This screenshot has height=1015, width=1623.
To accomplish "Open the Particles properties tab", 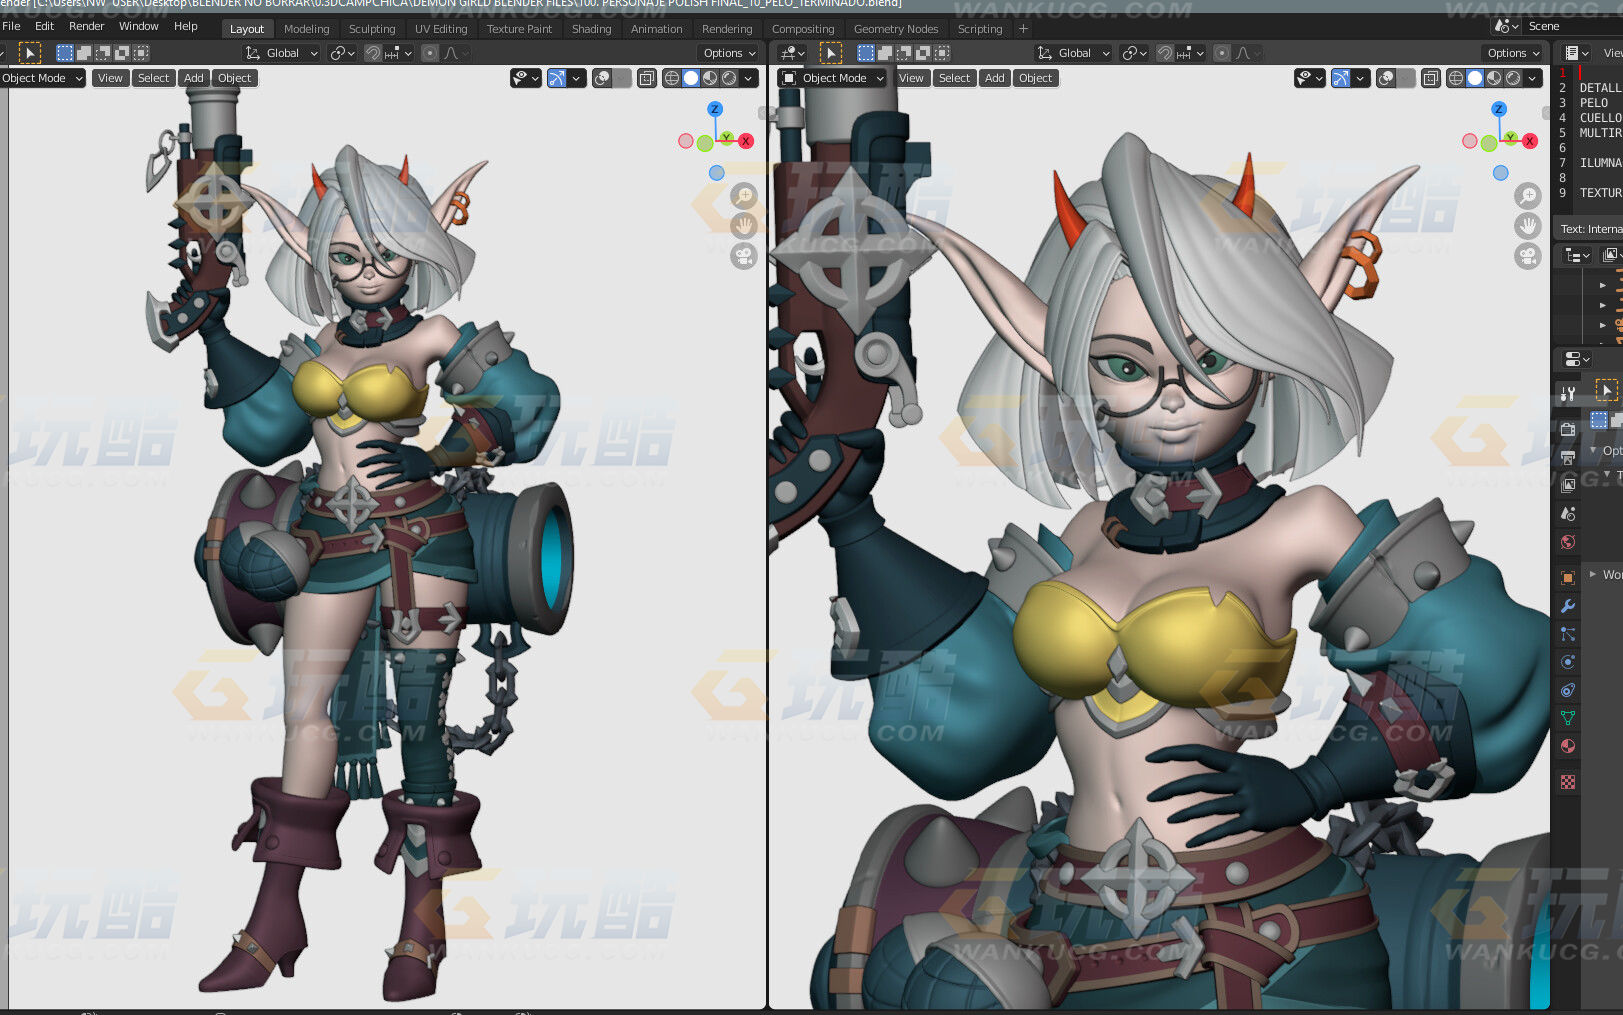I will tap(1567, 634).
